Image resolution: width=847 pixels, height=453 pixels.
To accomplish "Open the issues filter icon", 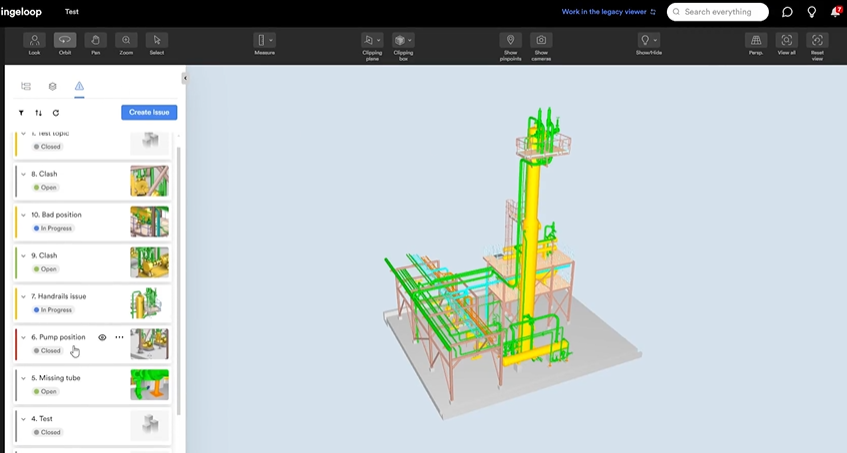I will 21,113.
